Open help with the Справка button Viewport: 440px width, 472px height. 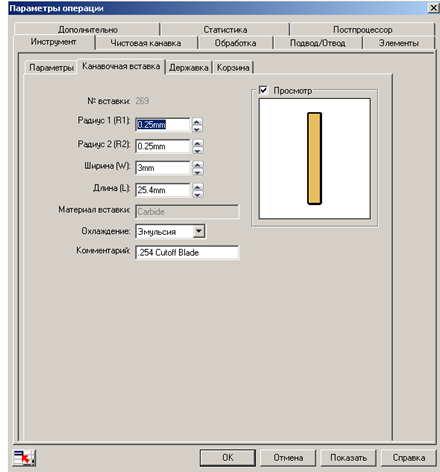coord(408,458)
